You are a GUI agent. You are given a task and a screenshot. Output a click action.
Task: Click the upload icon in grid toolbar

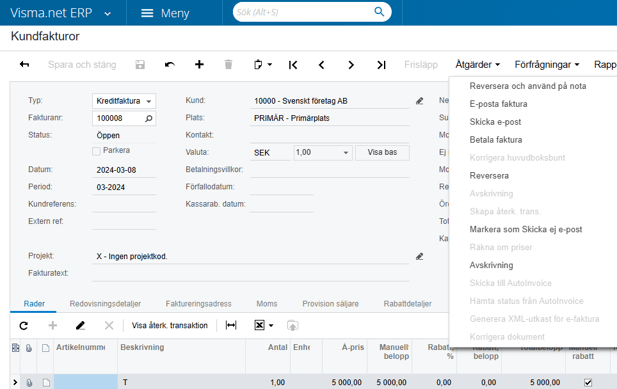292,325
